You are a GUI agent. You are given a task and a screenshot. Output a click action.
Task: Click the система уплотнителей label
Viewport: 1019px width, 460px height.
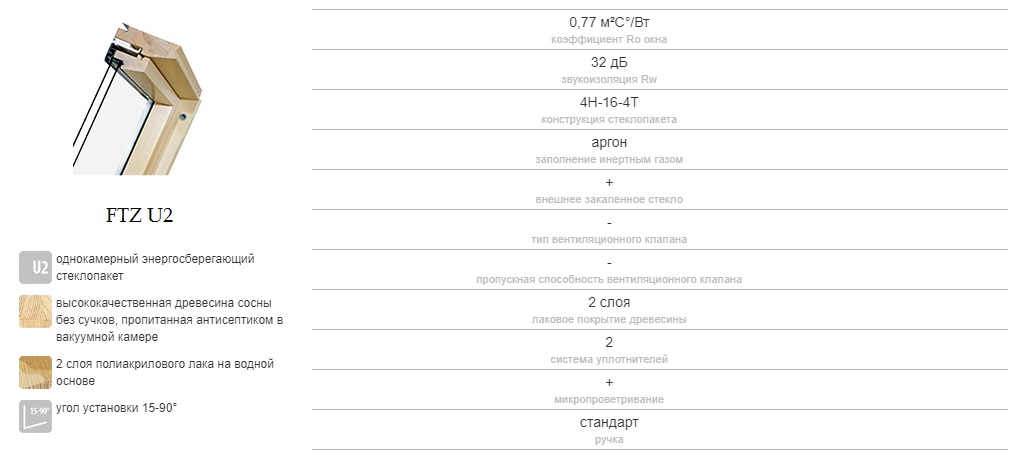coord(609,360)
